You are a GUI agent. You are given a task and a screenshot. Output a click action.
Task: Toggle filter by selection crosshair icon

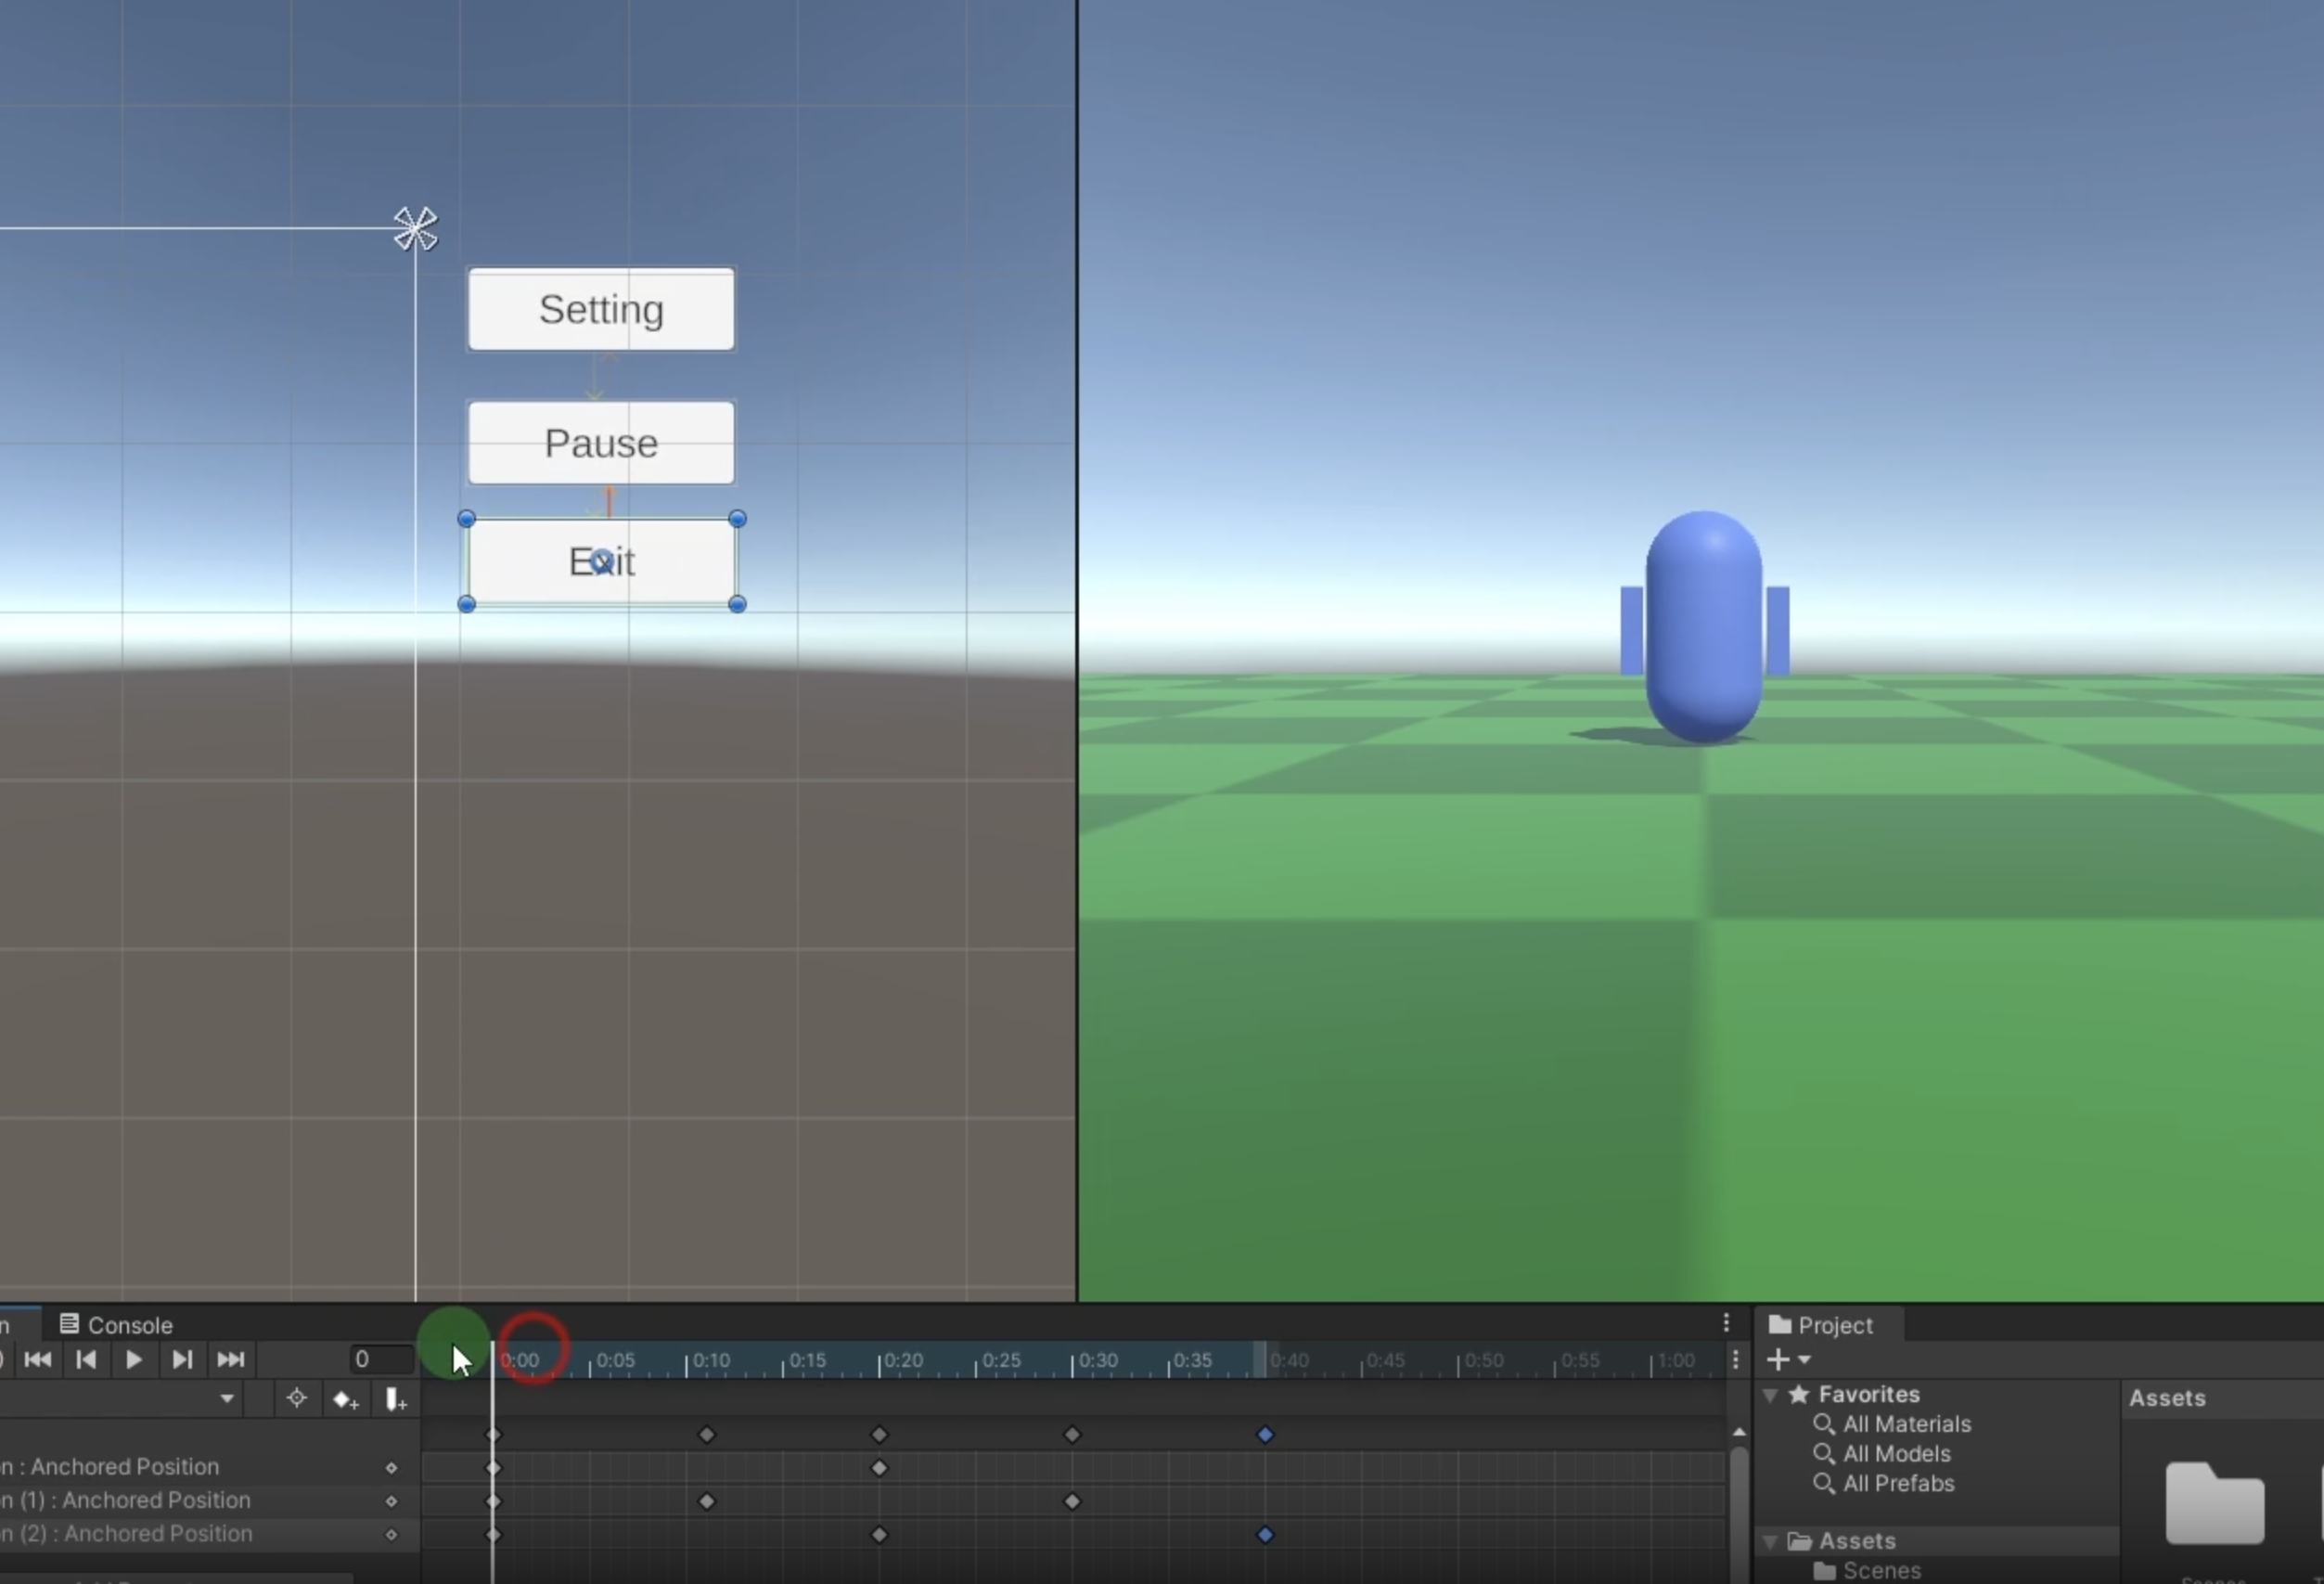tap(296, 1398)
